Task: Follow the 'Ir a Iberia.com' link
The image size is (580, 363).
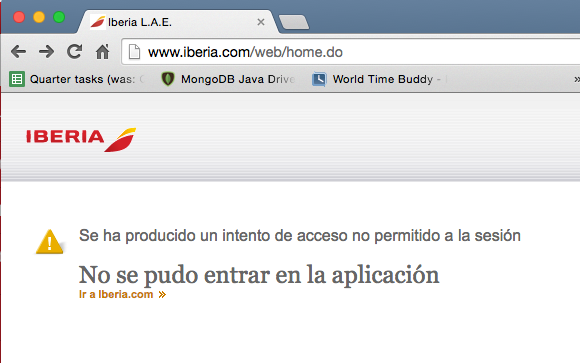Action: (122, 295)
